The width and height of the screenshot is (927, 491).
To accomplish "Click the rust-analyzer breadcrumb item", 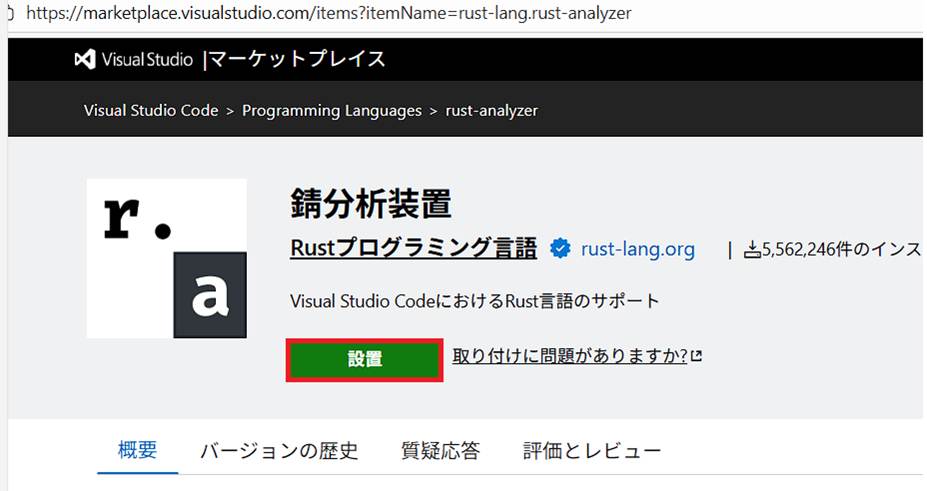I will 492,110.
